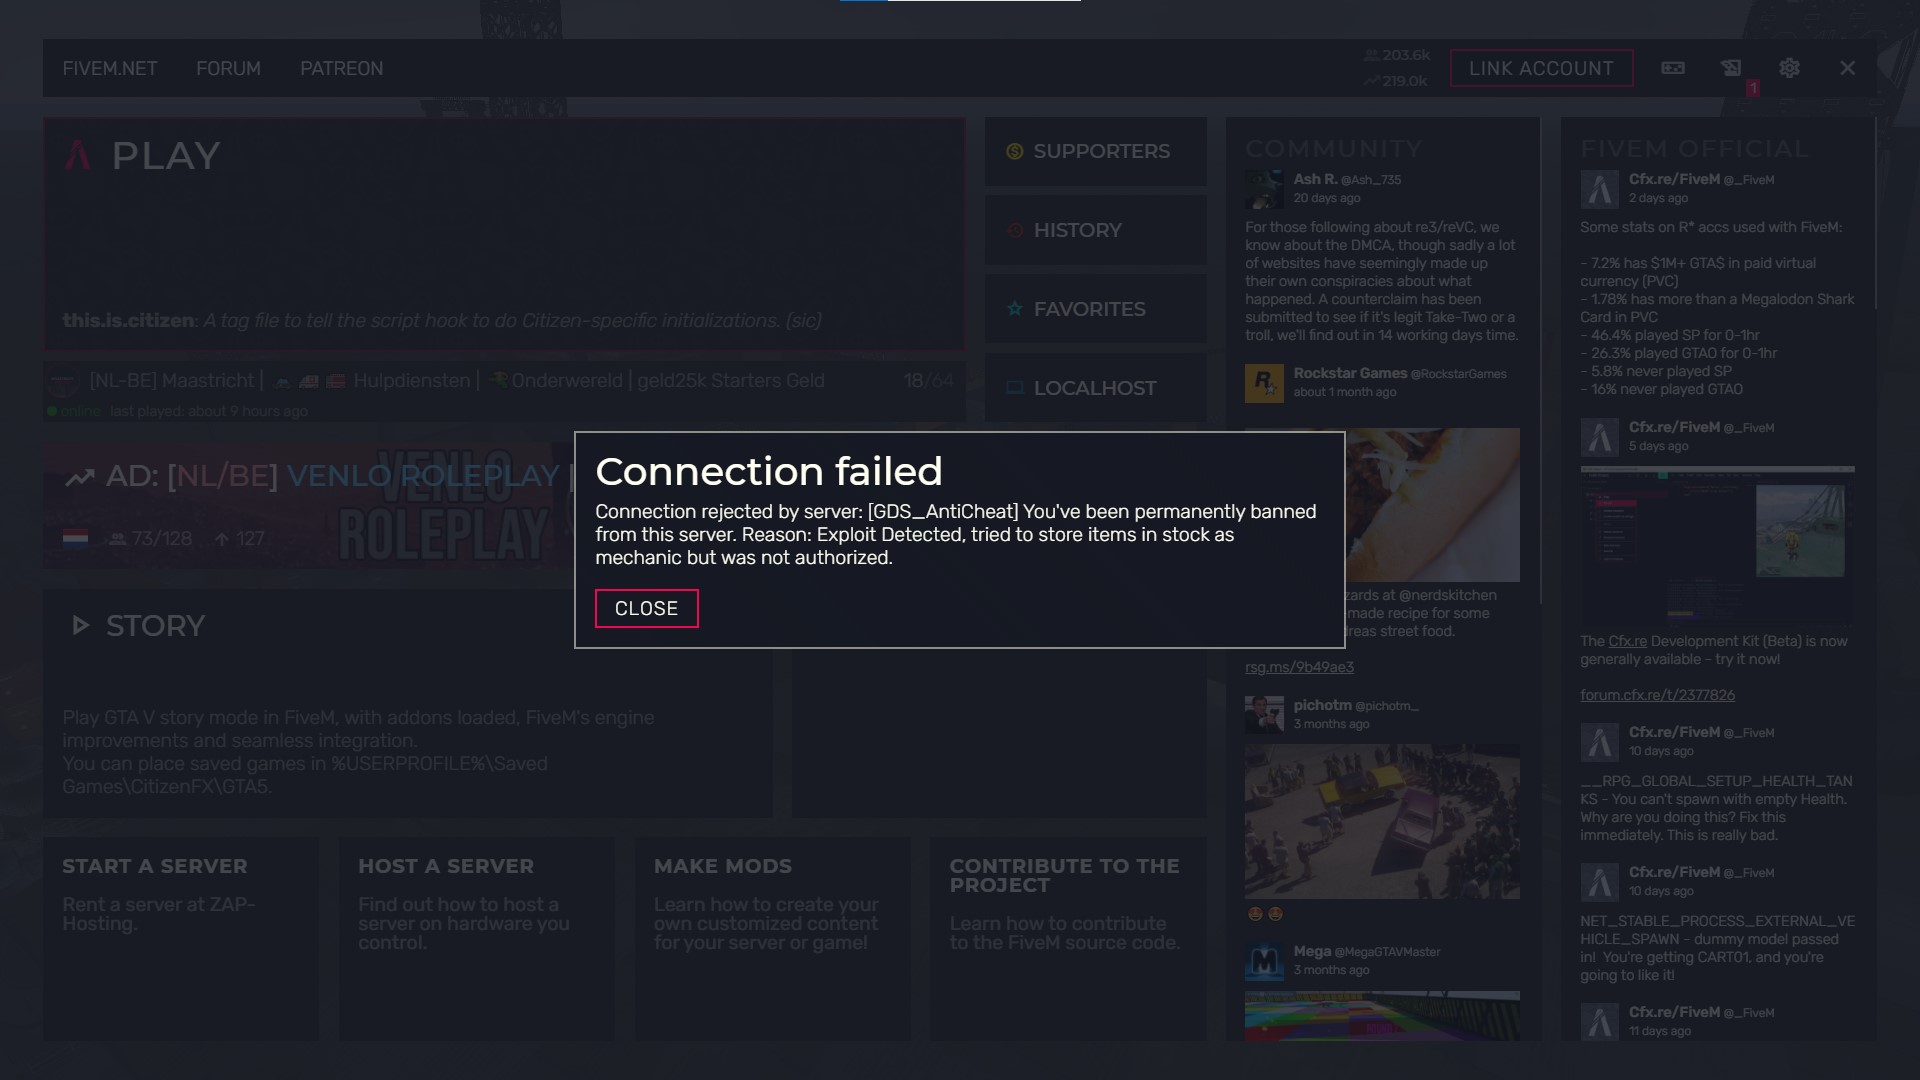This screenshot has width=1920, height=1080.
Task: Open FIVEM.NET link in top bar
Action: click(110, 68)
